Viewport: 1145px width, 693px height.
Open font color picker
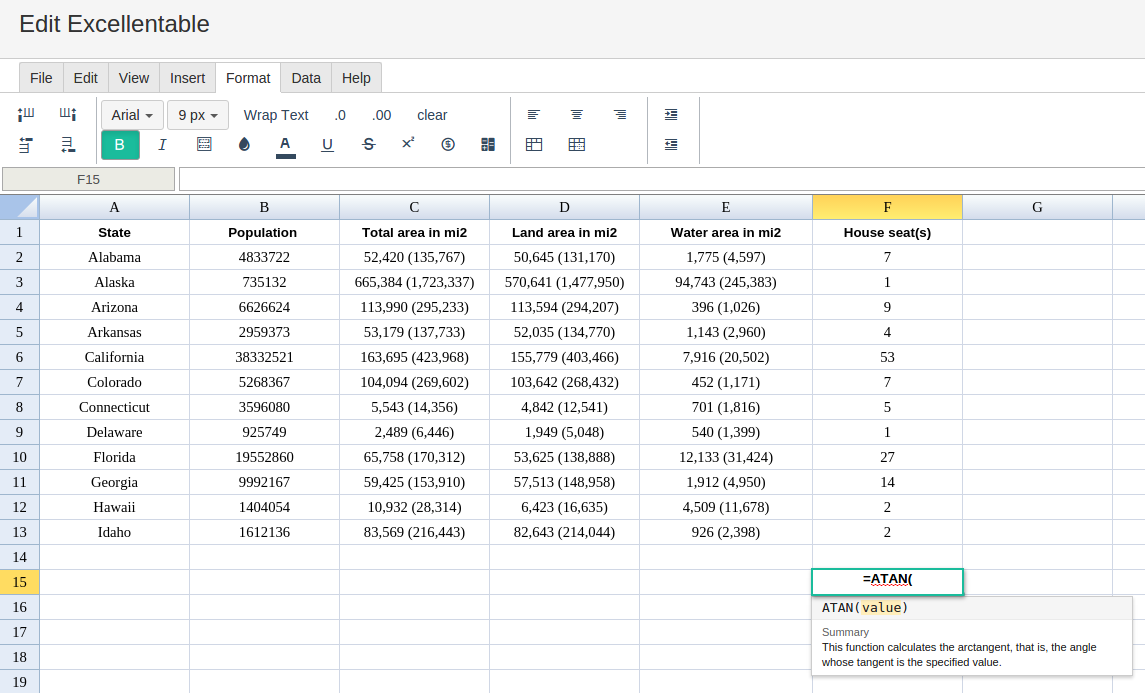[x=286, y=145]
